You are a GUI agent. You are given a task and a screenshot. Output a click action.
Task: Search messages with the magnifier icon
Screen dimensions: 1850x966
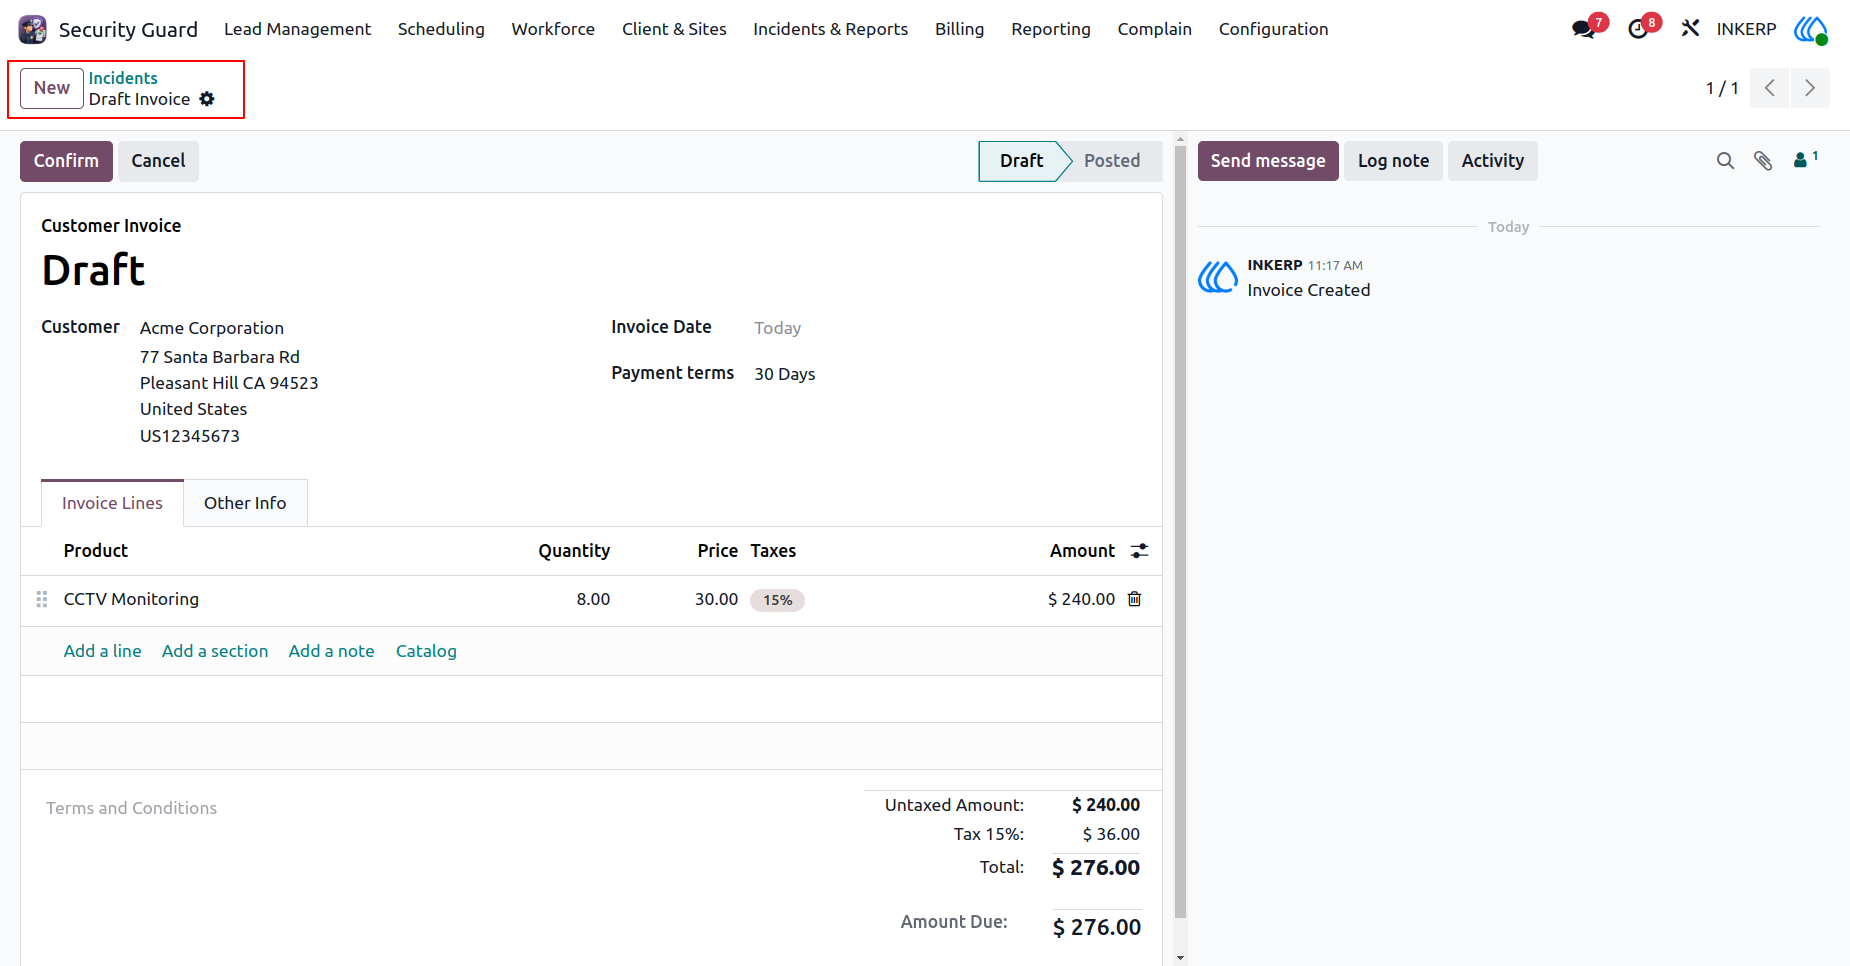coord(1725,161)
